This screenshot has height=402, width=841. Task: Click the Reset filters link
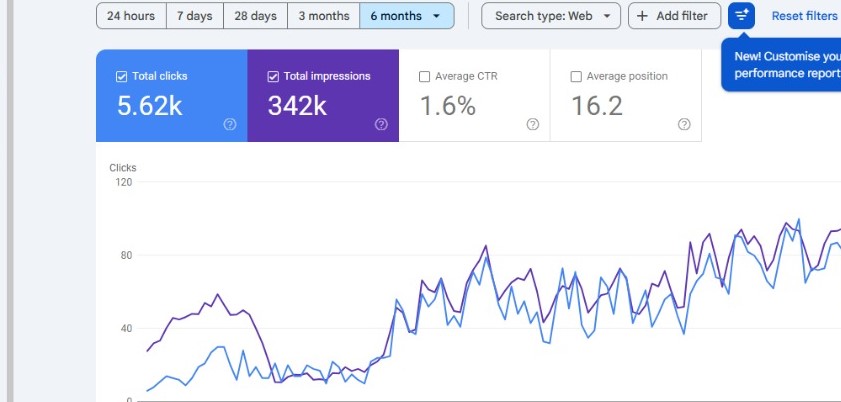point(804,16)
